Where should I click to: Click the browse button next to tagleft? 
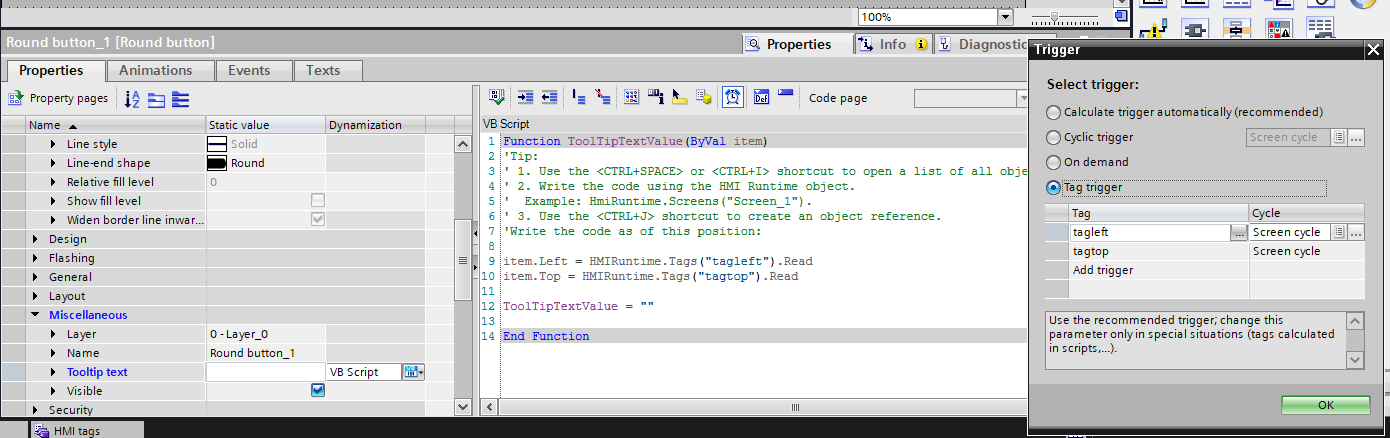(1239, 232)
